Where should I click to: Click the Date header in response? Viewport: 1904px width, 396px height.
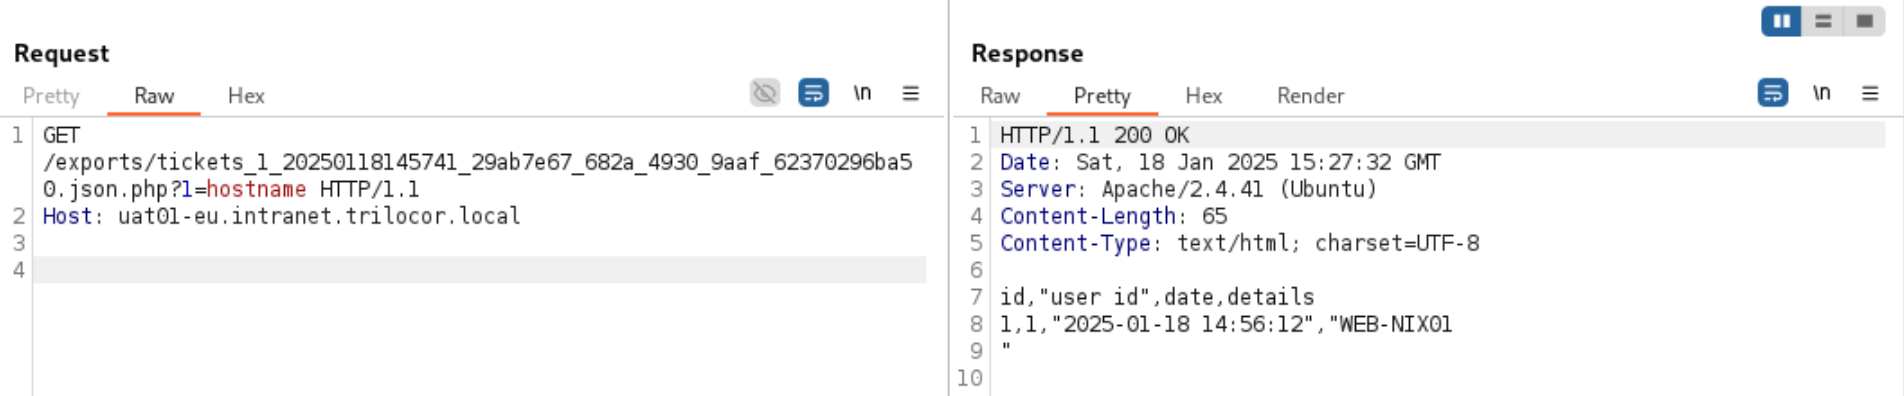click(x=1220, y=162)
